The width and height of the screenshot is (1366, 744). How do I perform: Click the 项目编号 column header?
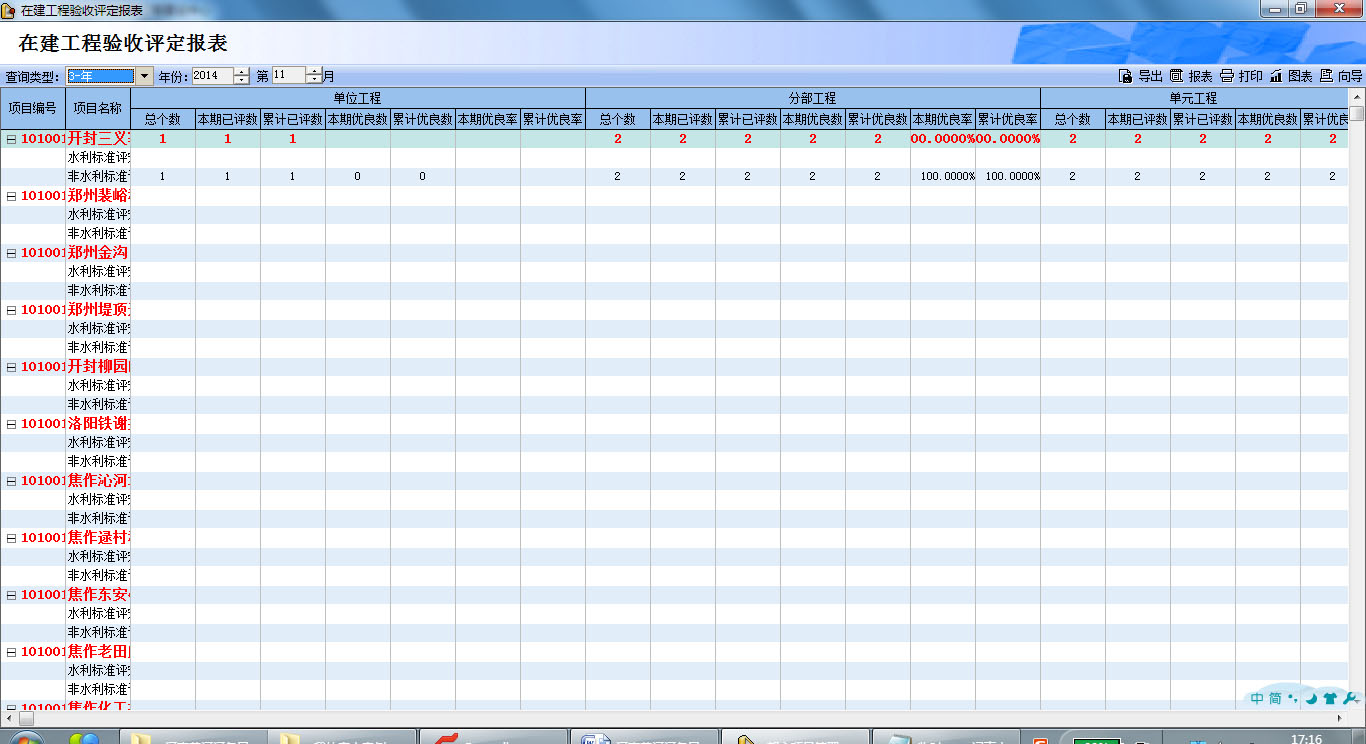(x=33, y=108)
